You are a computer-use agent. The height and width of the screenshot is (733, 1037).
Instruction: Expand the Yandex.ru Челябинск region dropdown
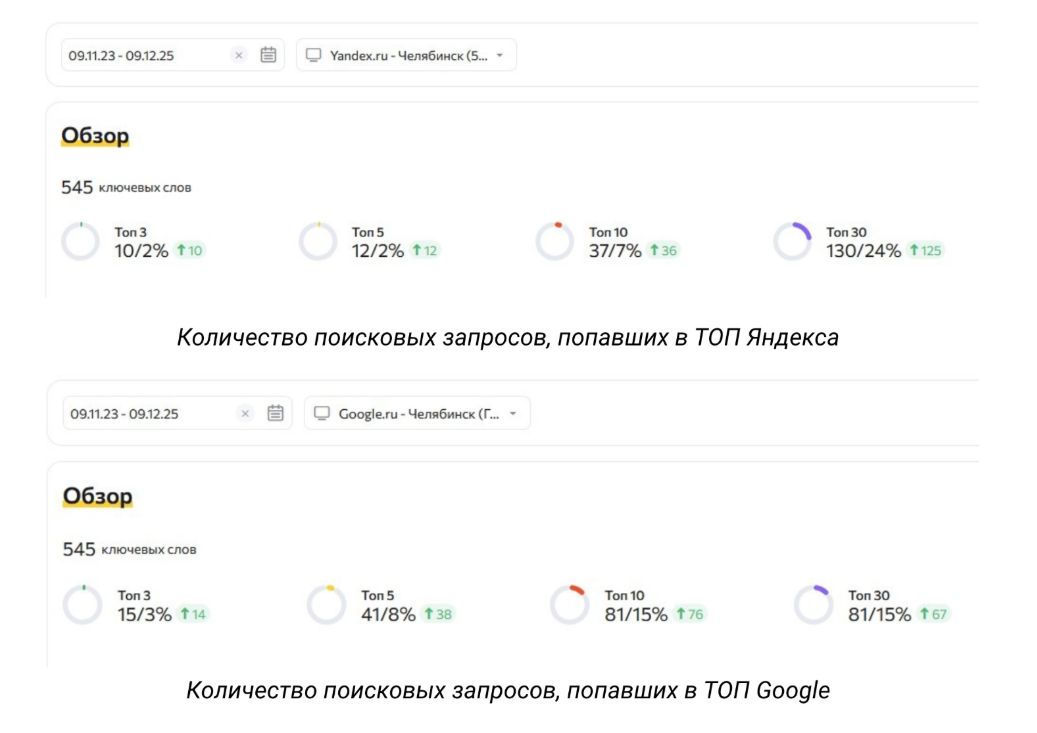click(x=500, y=55)
